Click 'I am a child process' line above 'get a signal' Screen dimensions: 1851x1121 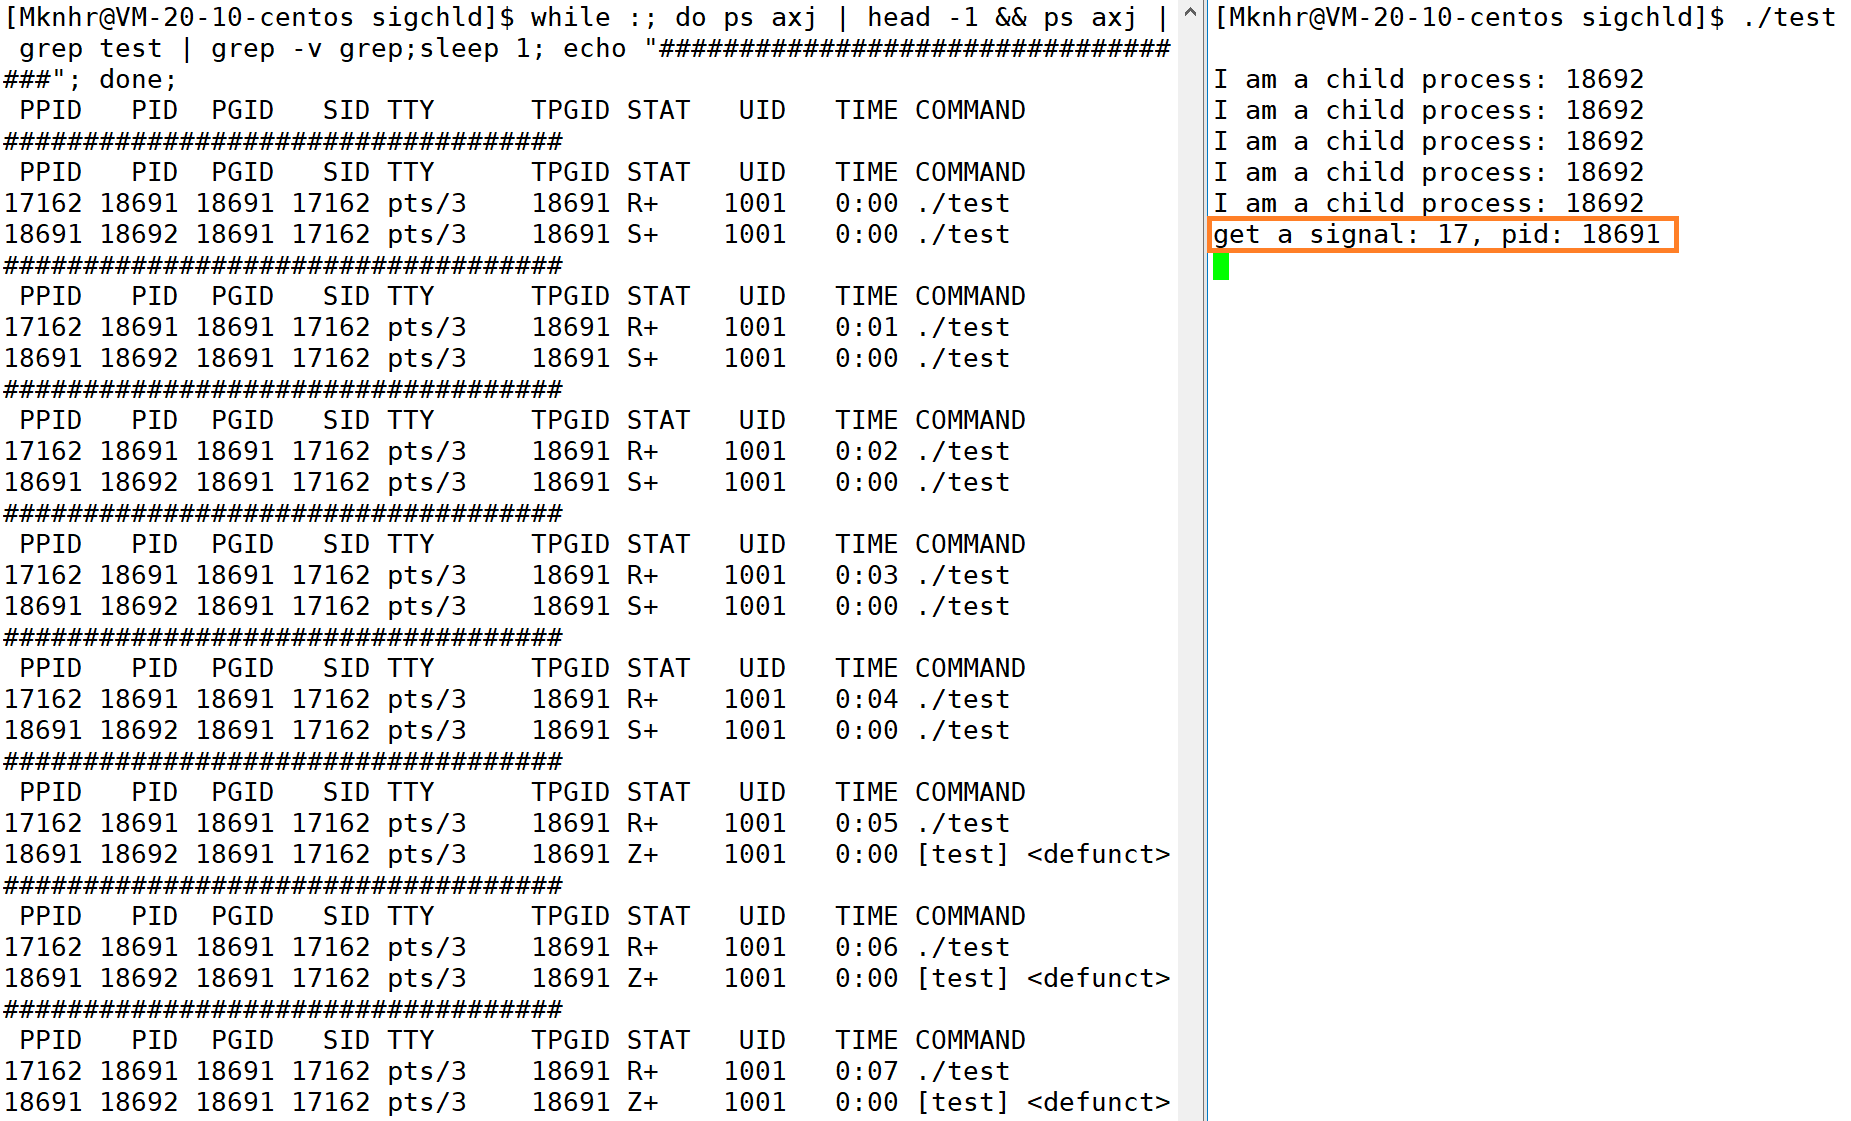click(x=1429, y=204)
